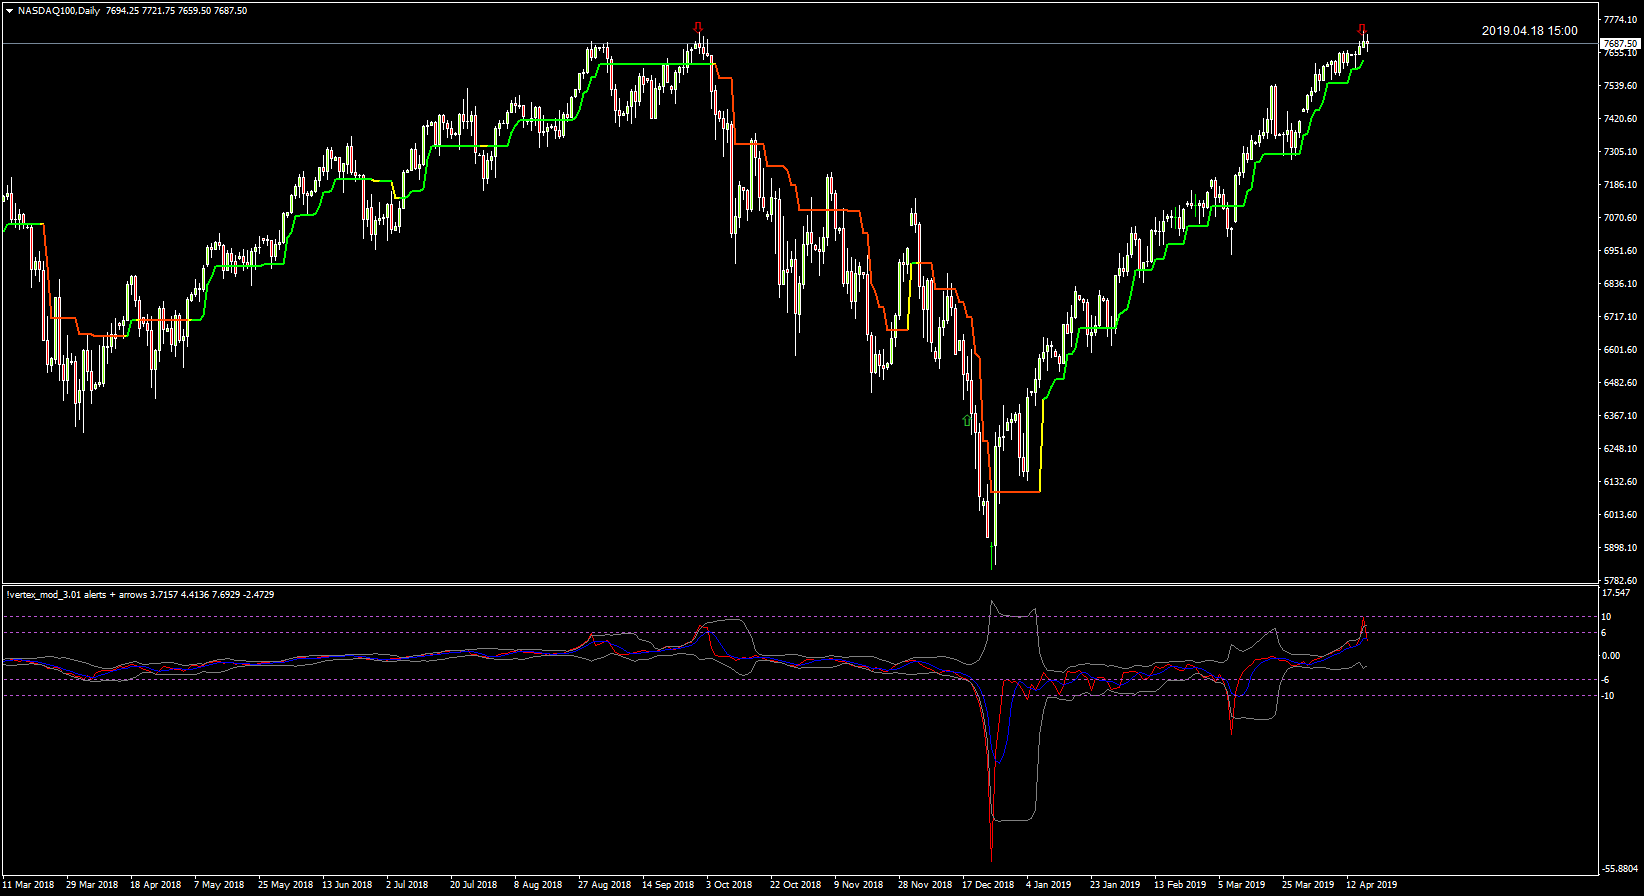Click the 25 Mar 2019 date label
1644x896 pixels.
[1308, 885]
